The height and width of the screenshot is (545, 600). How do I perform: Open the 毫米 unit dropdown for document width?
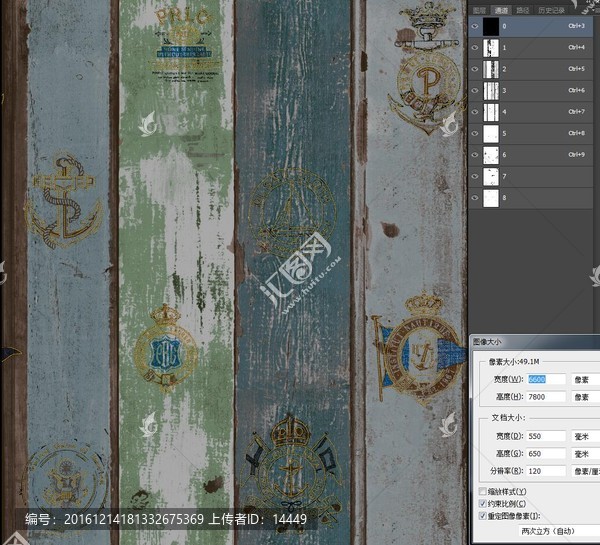pos(585,436)
